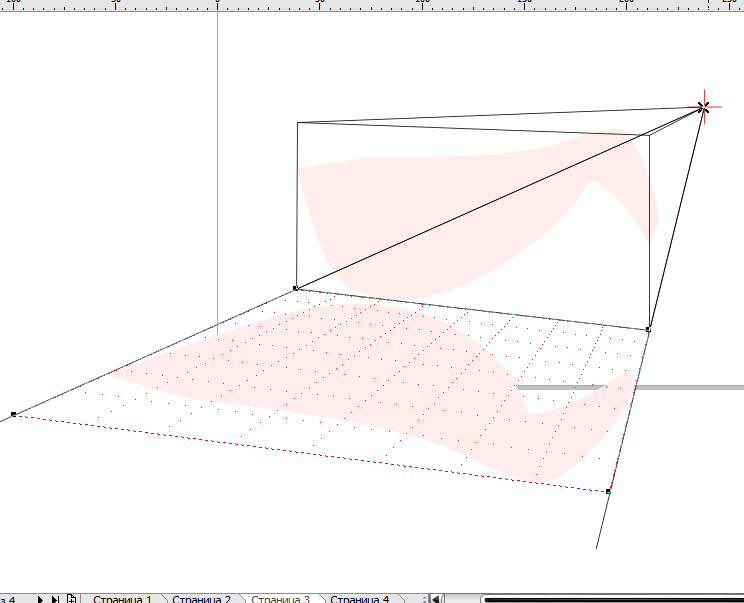Jump to last page arrow button

click(55, 598)
